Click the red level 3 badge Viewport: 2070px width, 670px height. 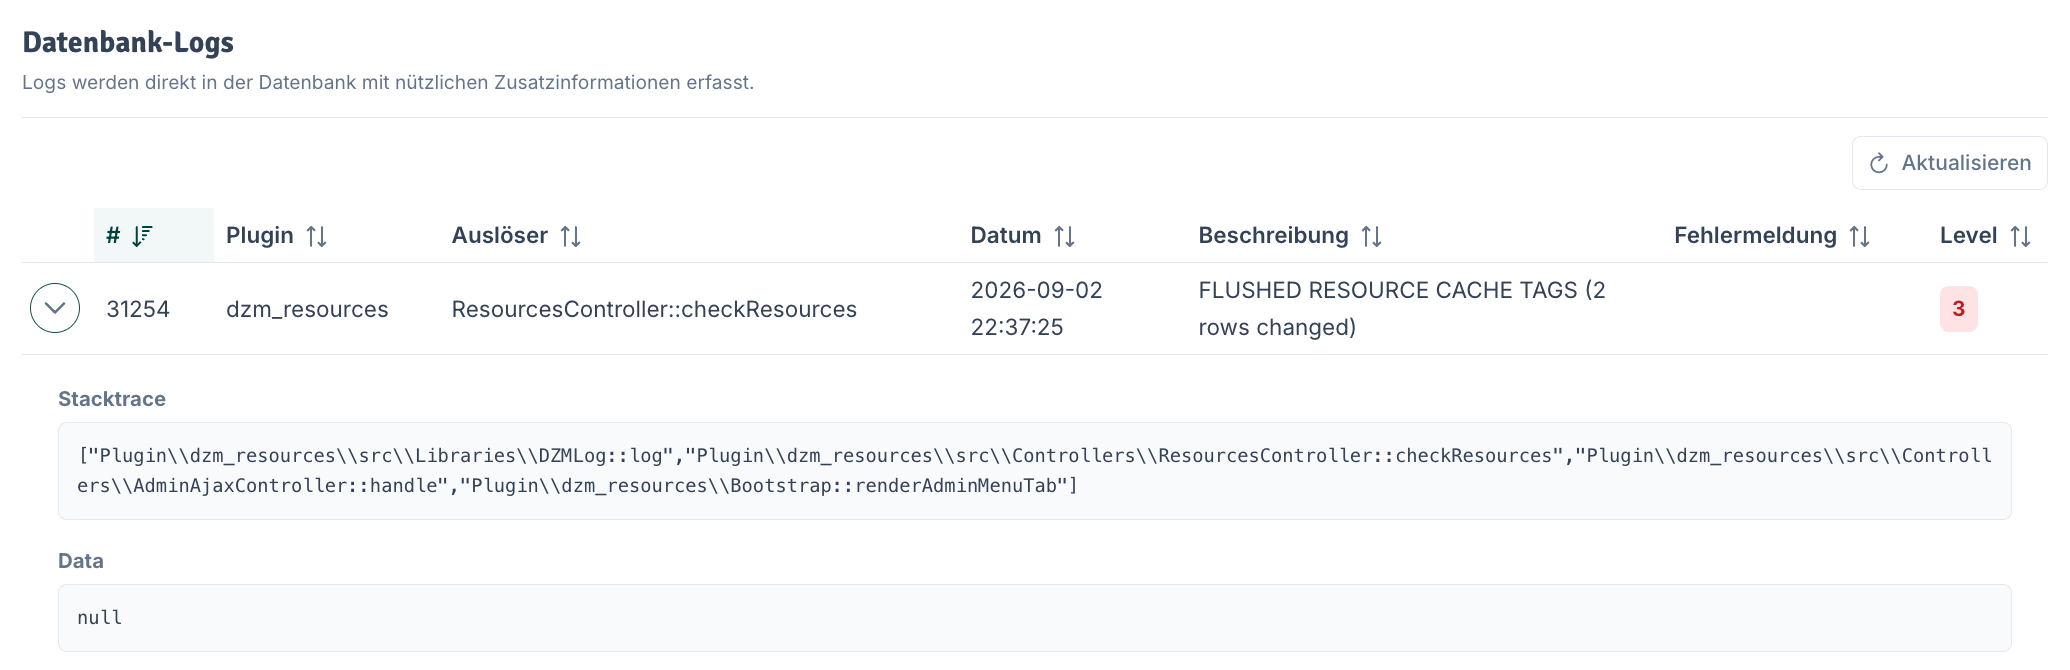(1958, 308)
